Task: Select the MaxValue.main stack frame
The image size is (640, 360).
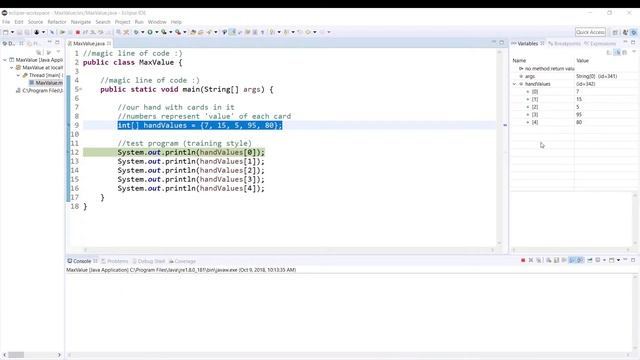Action: coord(46,83)
